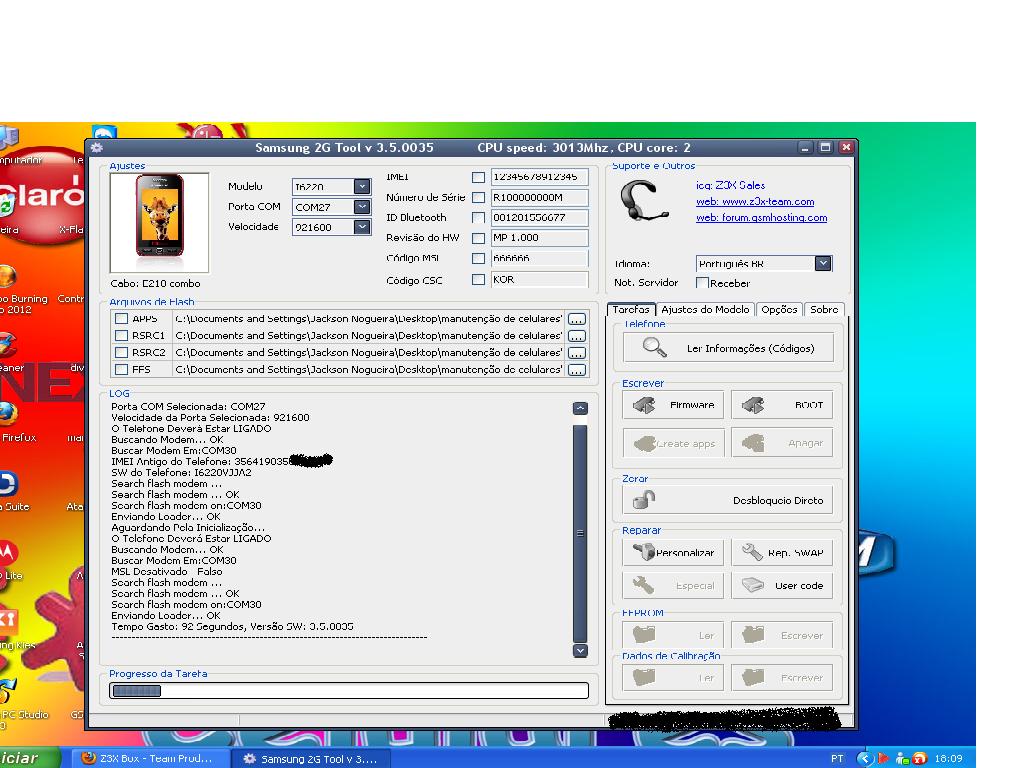
Task: Click the ID Bluetooth input field
Action: tap(539, 217)
